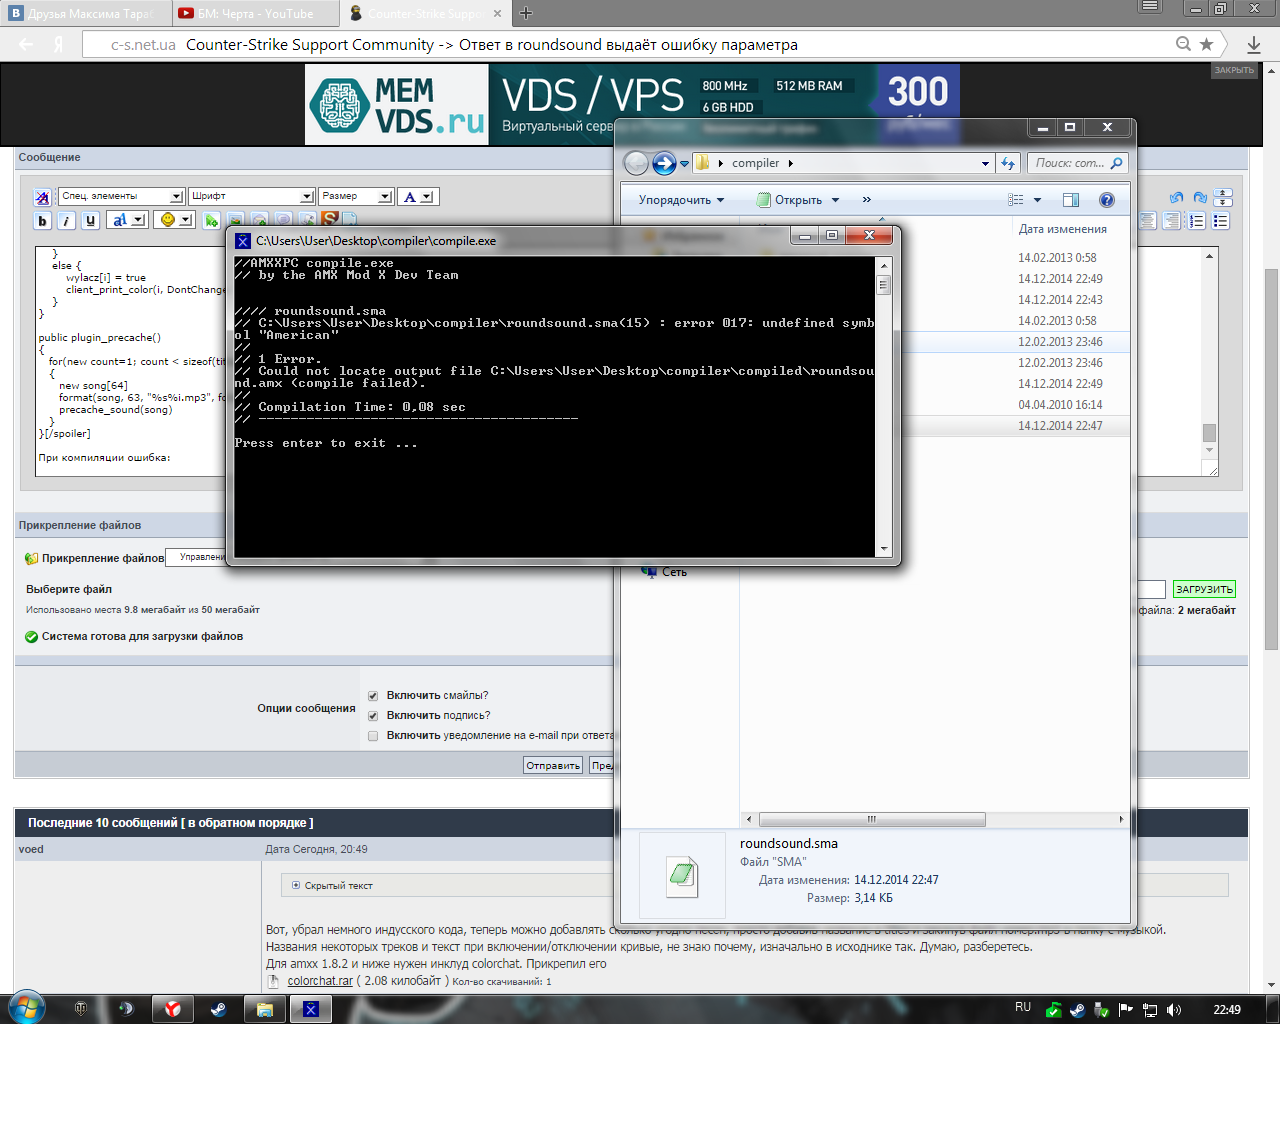This screenshot has height=1147, width=1280.
Task: Open the 'Размер' size dropdown
Action: click(x=356, y=196)
